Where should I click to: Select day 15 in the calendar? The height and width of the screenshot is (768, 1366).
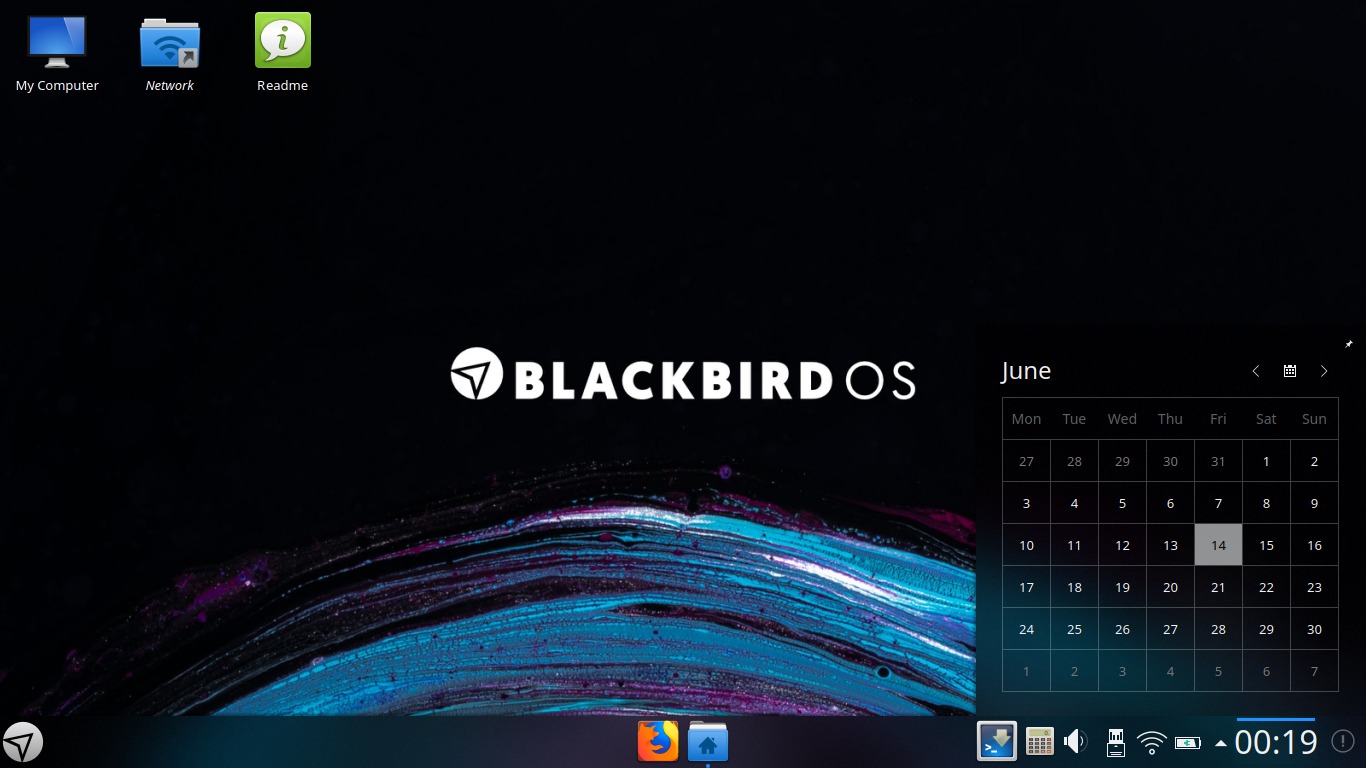click(x=1266, y=545)
